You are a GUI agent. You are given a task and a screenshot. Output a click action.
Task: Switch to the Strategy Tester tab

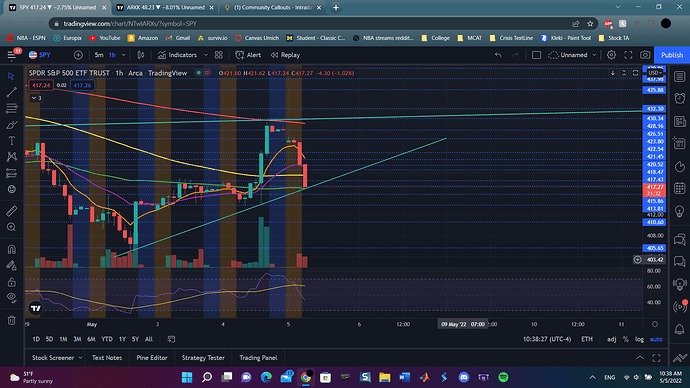(x=203, y=358)
